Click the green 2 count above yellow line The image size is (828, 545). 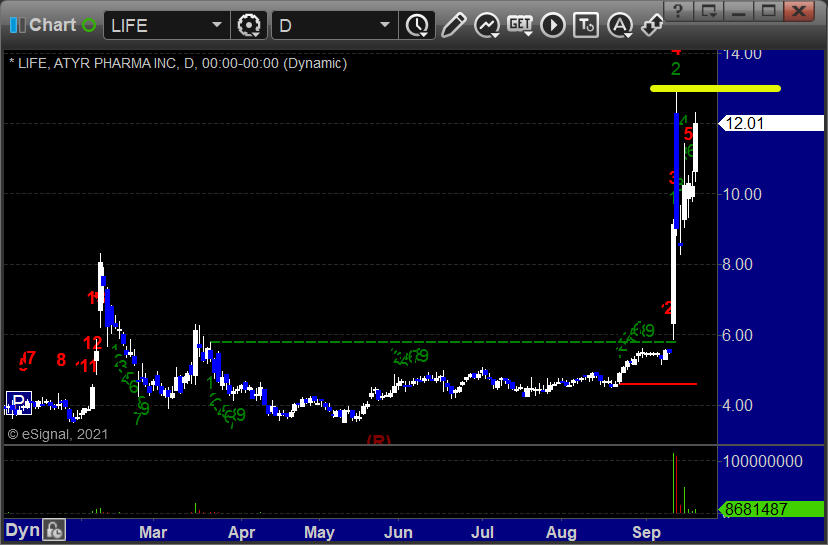[x=675, y=69]
